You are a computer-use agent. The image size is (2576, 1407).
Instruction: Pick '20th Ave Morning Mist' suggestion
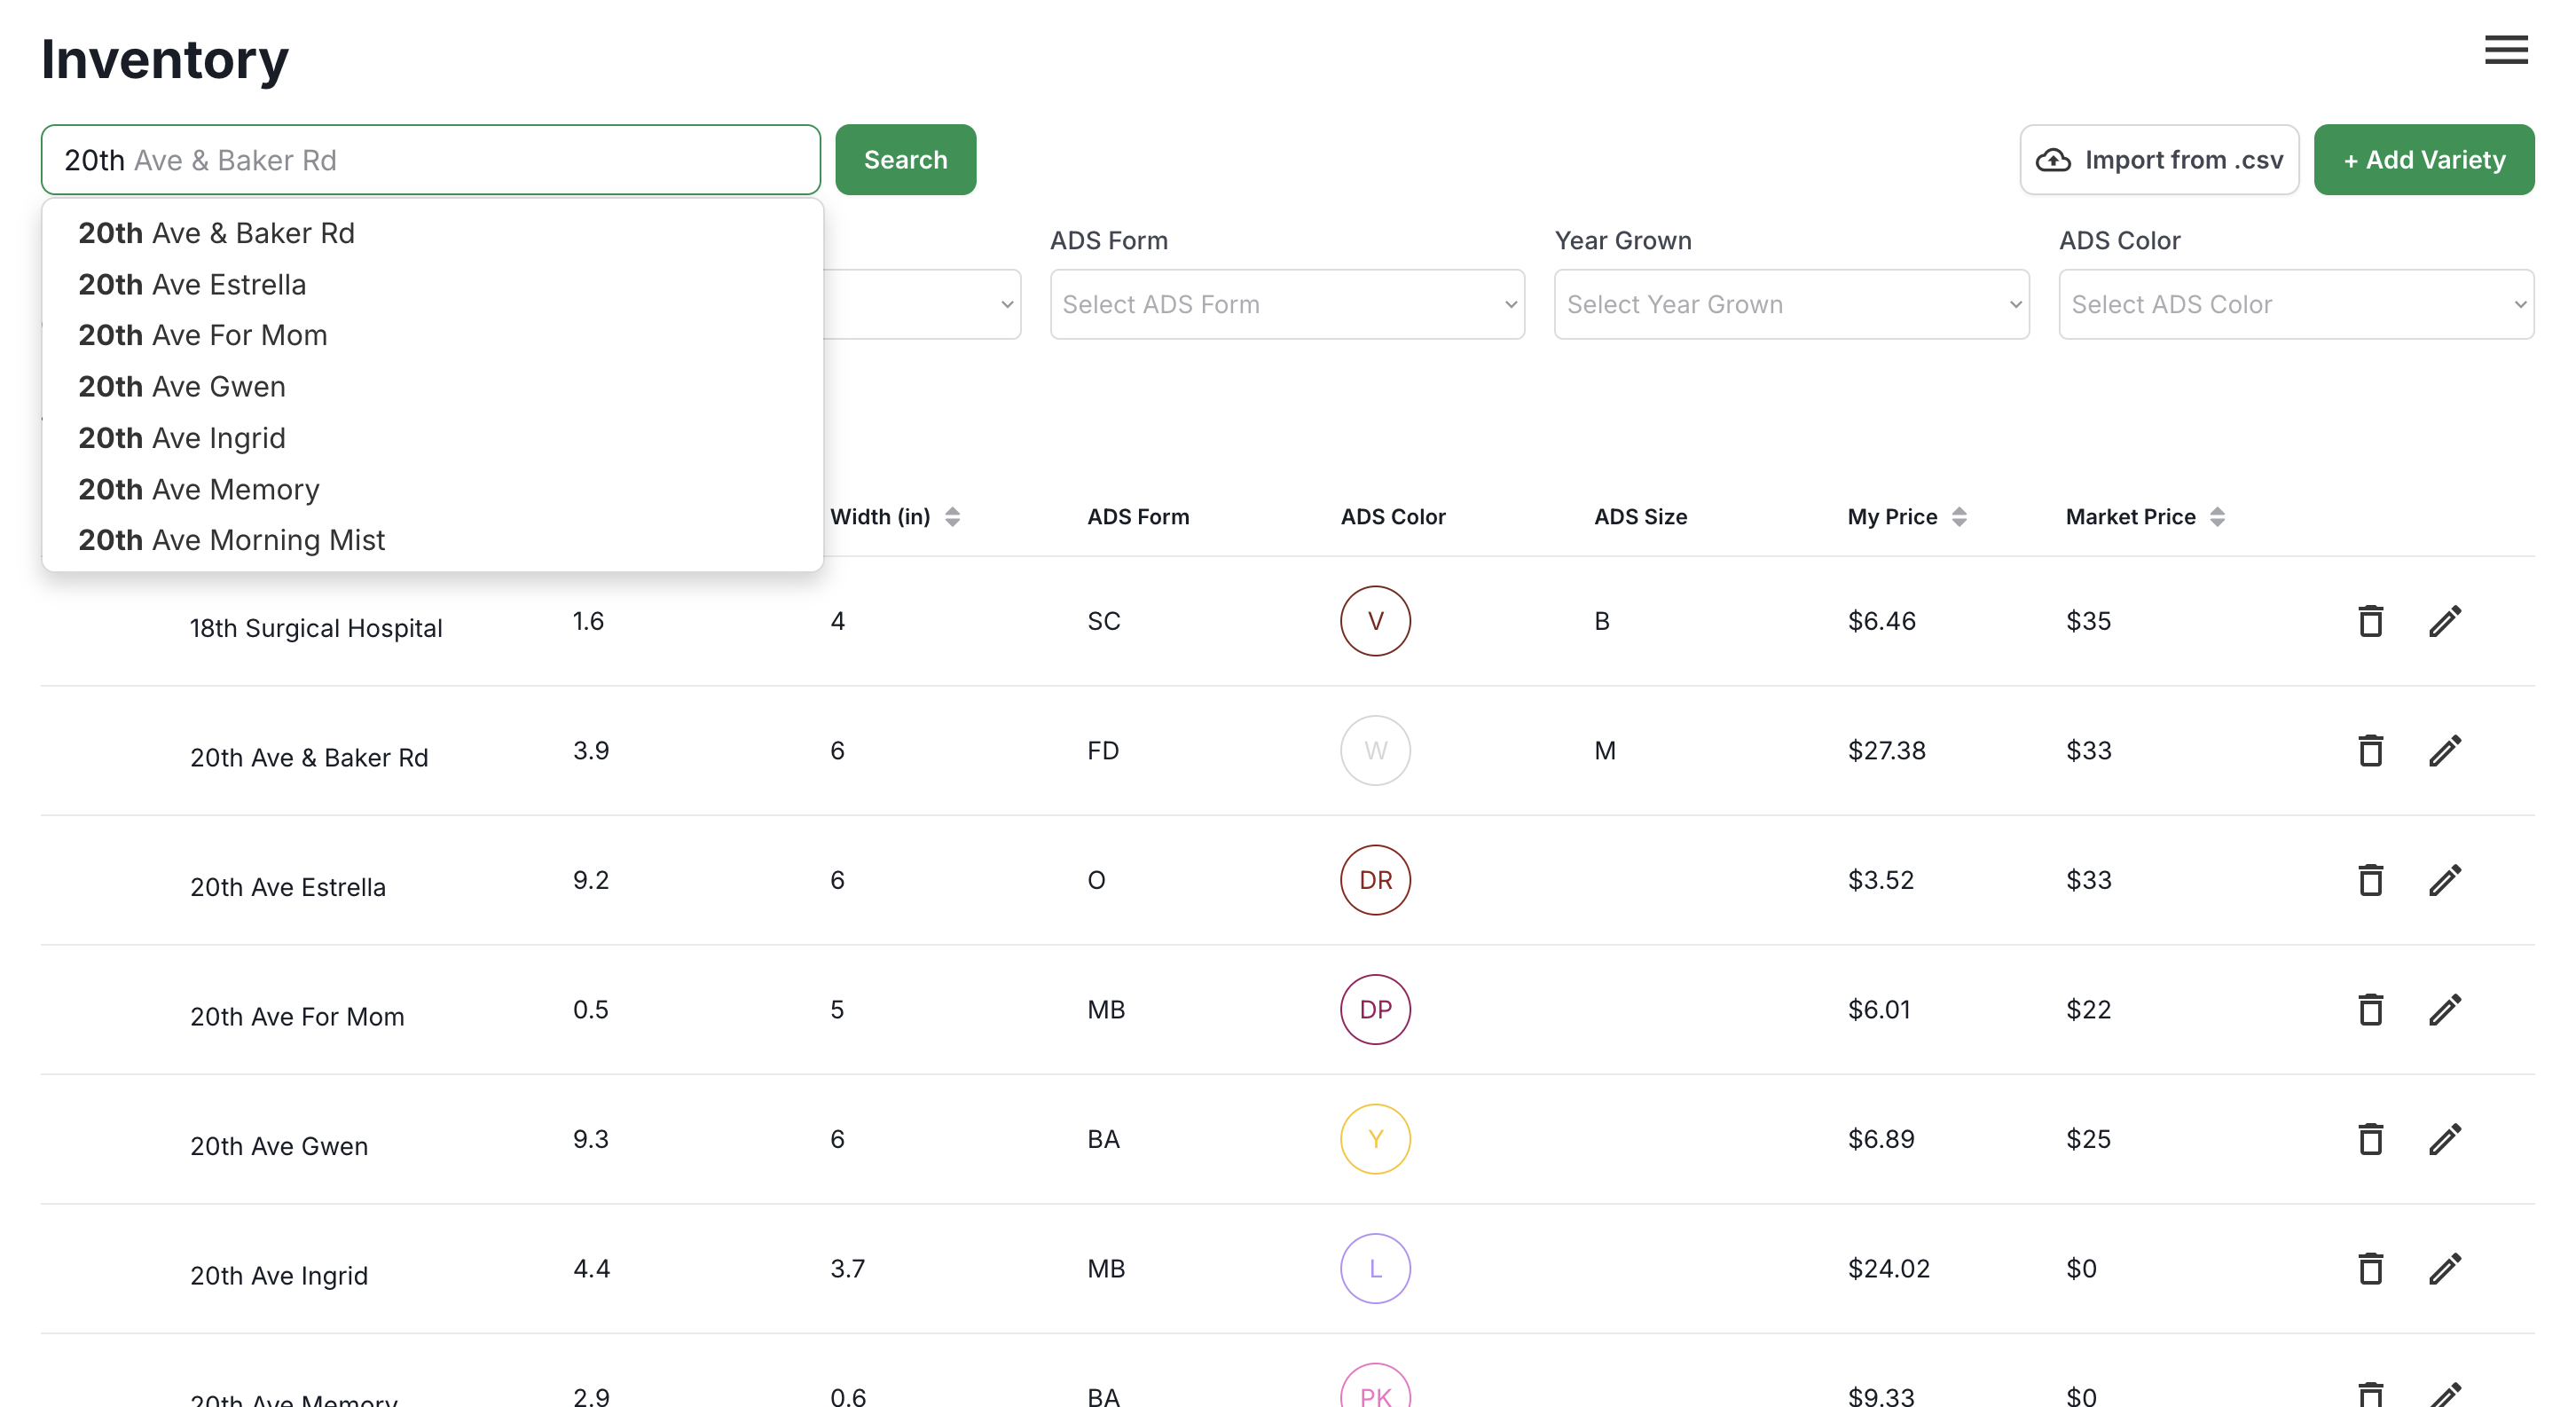click(x=231, y=540)
